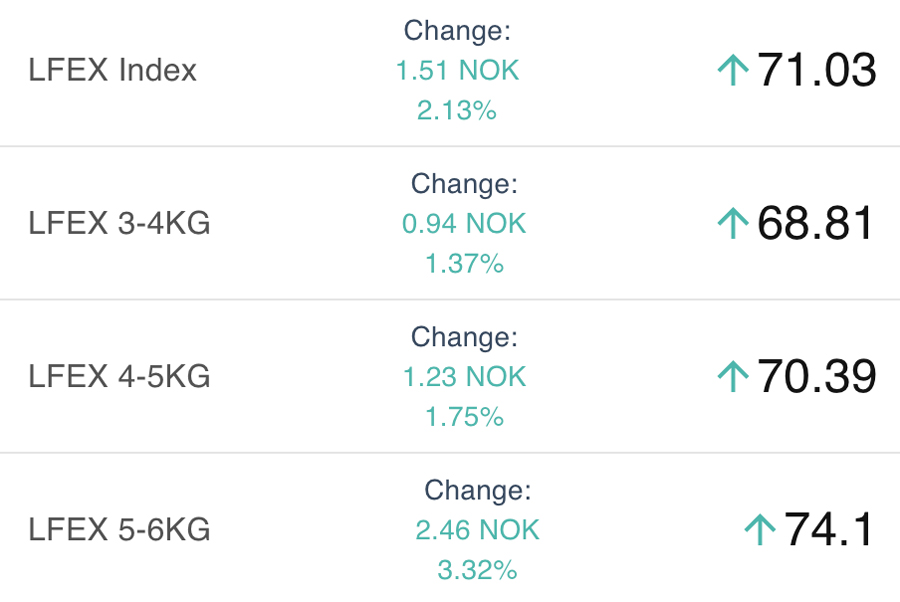The height and width of the screenshot is (602, 900).
Task: Click the 2.13% change percentage
Action: point(457,110)
